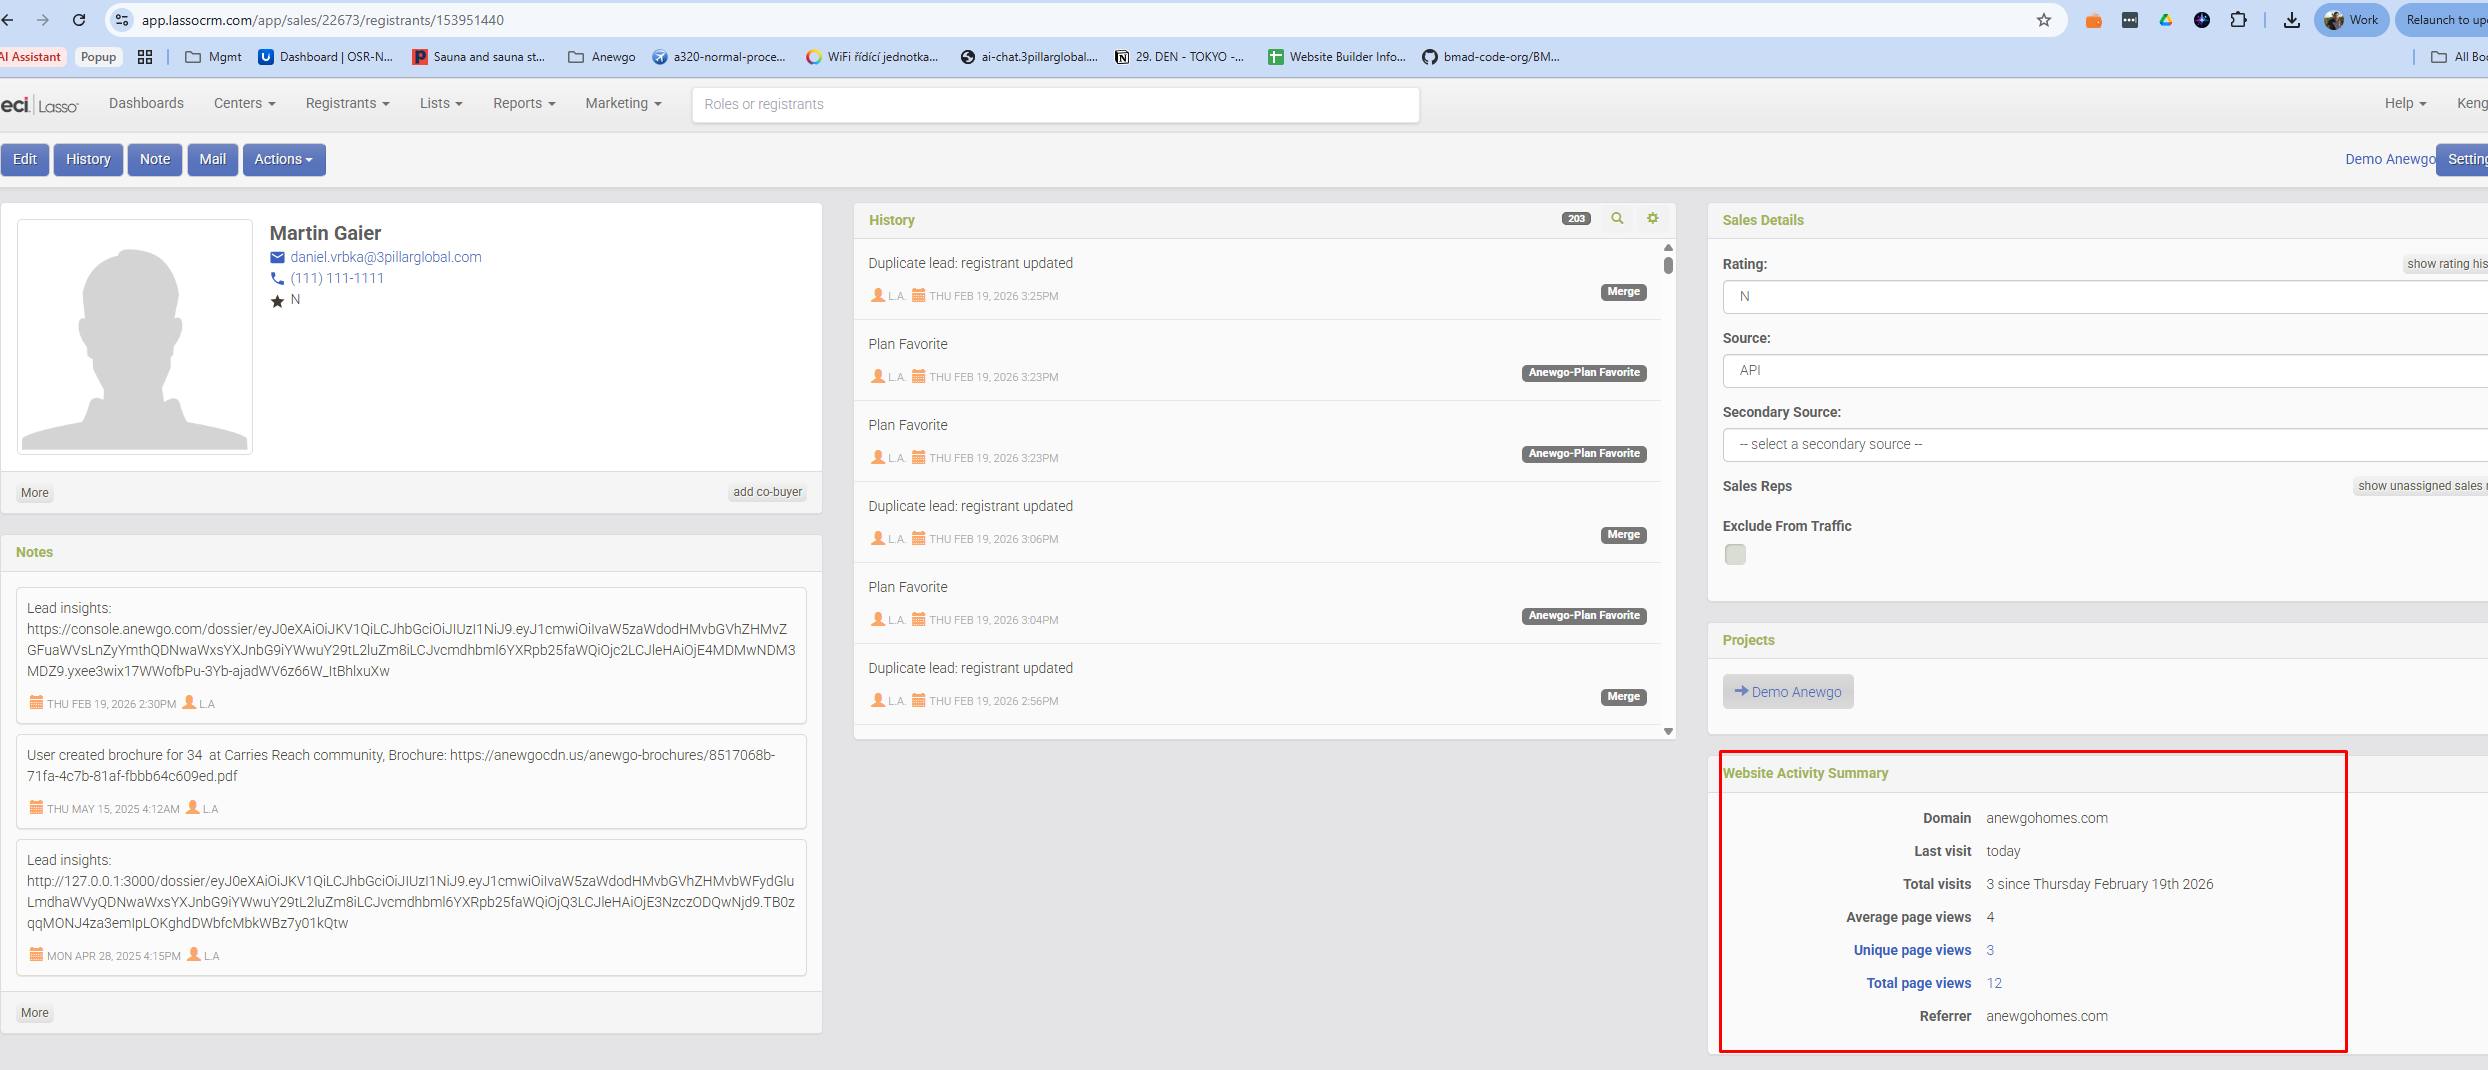Image resolution: width=2488 pixels, height=1070 pixels.
Task: Reload the page using browser refresh icon
Action: tap(79, 20)
